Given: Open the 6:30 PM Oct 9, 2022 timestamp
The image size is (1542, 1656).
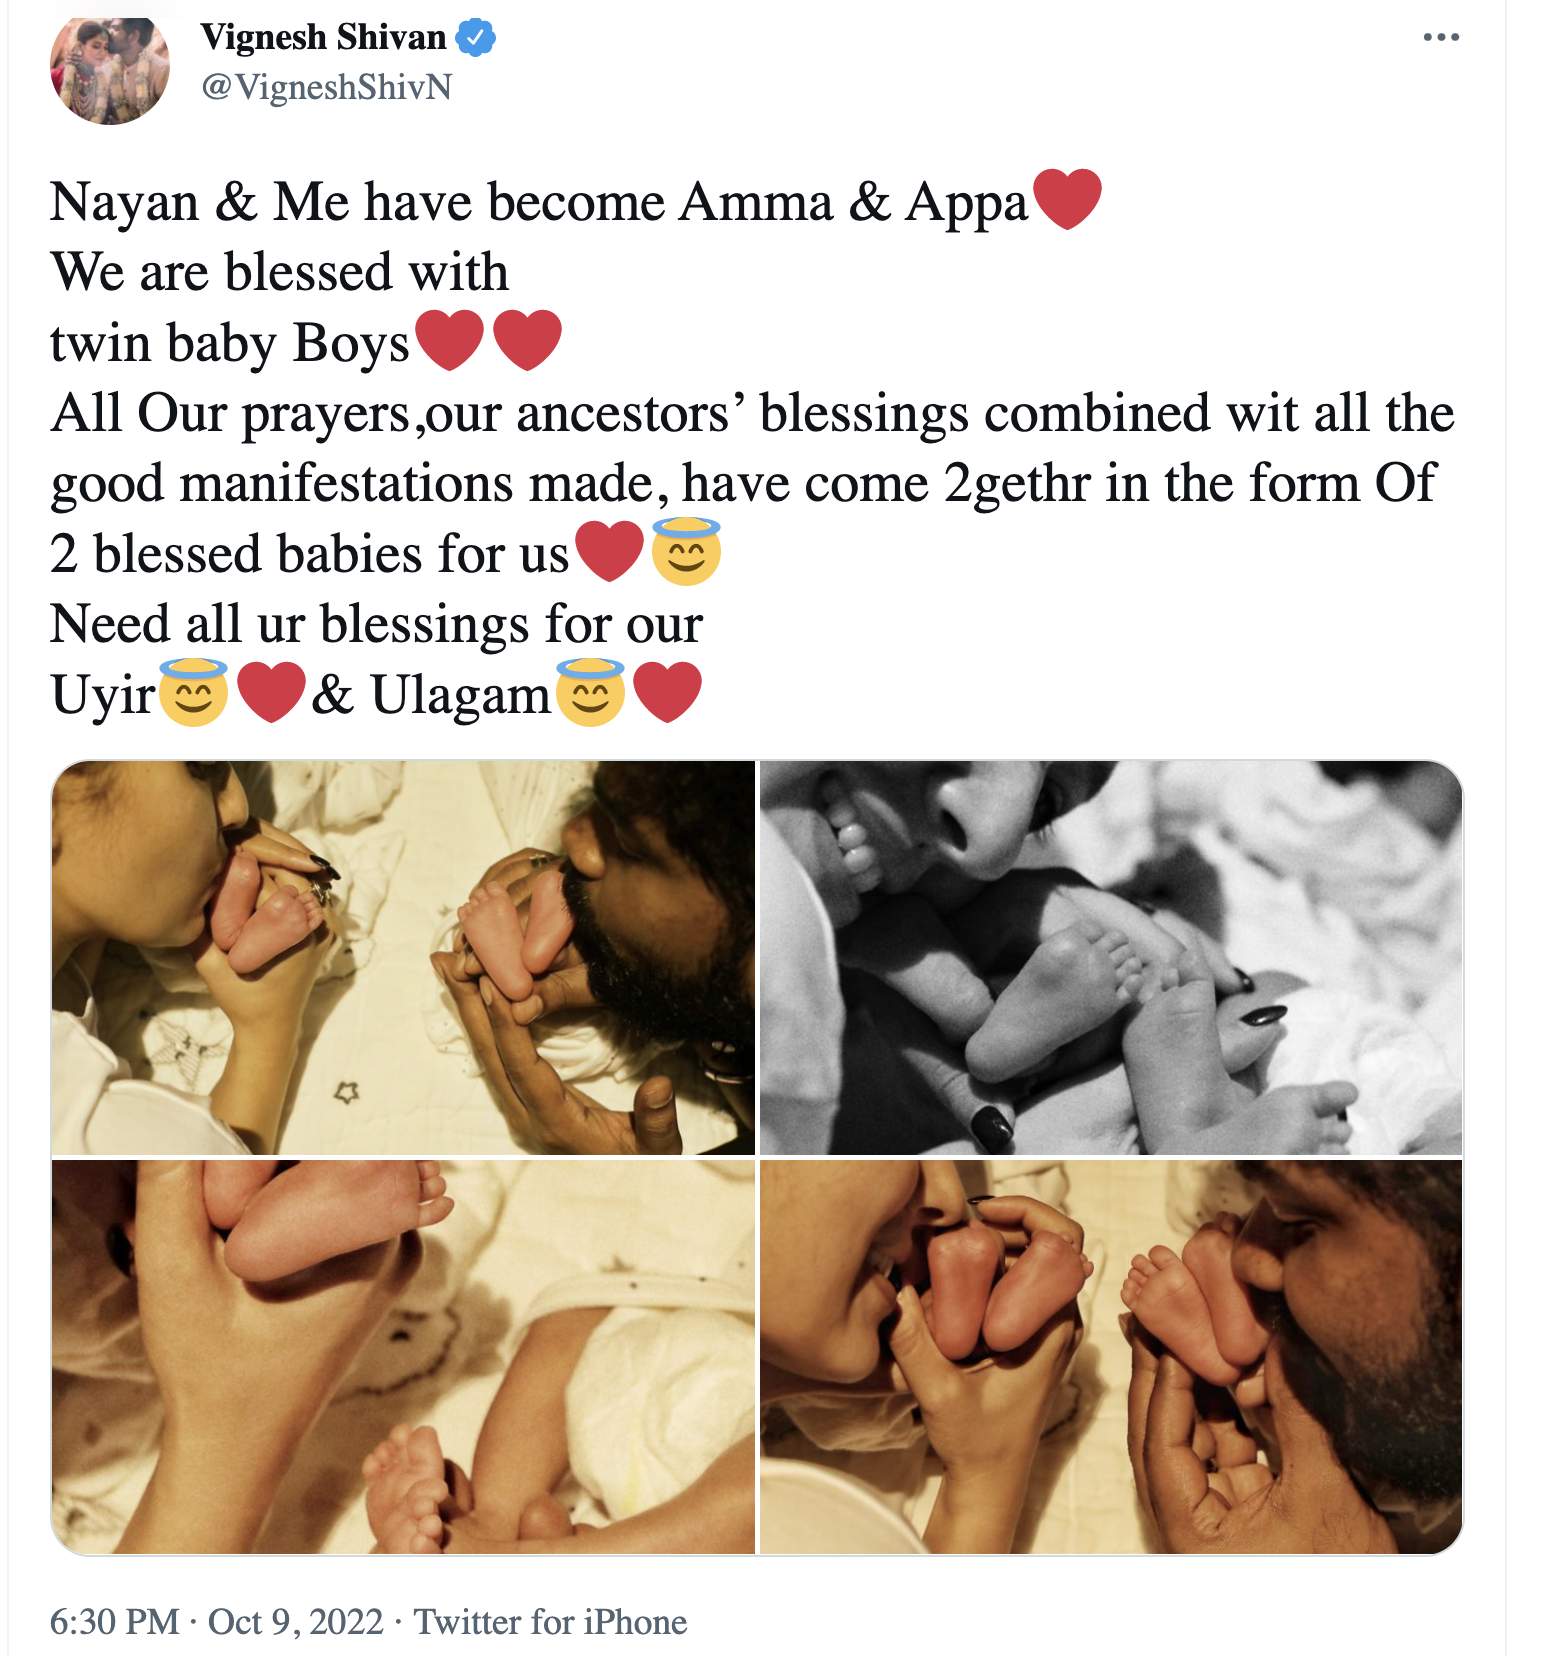Looking at the screenshot, I should (217, 1621).
